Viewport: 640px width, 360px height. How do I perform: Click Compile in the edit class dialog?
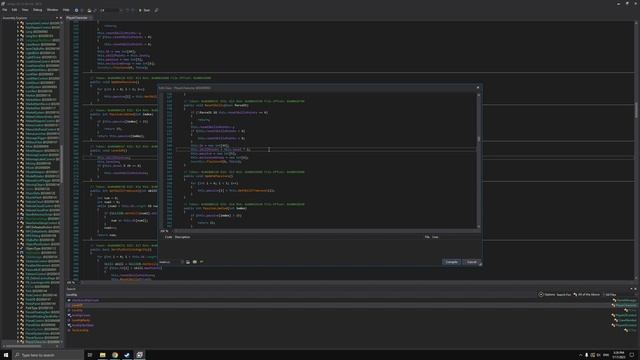(451, 262)
